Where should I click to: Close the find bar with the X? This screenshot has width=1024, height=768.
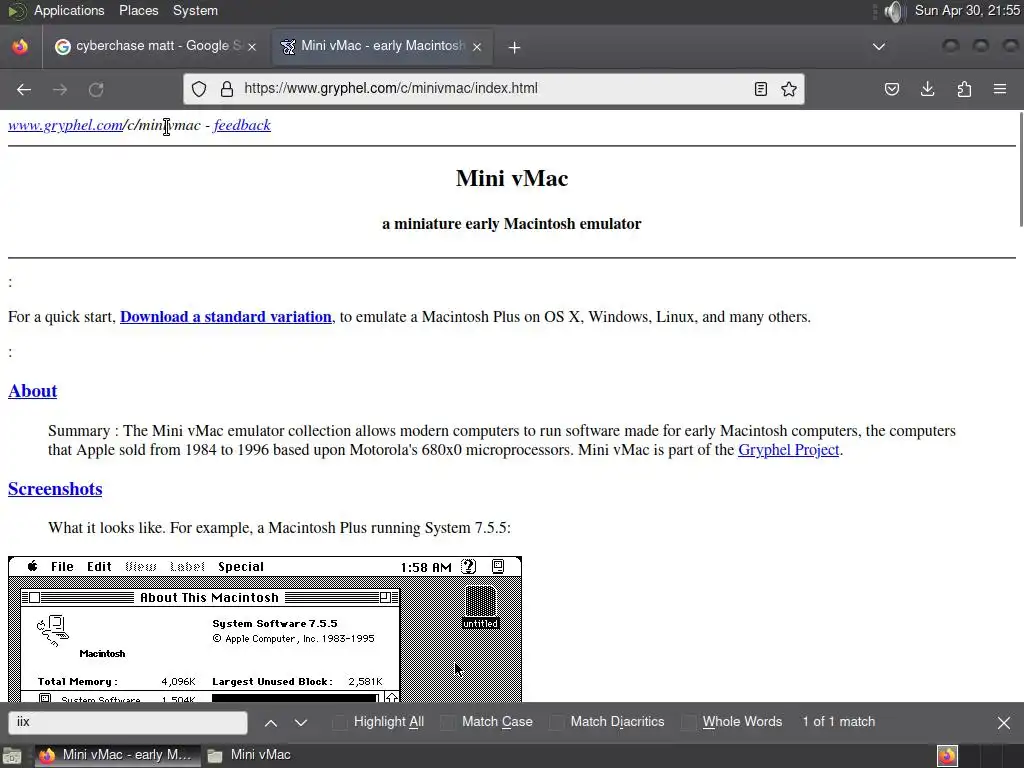(1004, 723)
